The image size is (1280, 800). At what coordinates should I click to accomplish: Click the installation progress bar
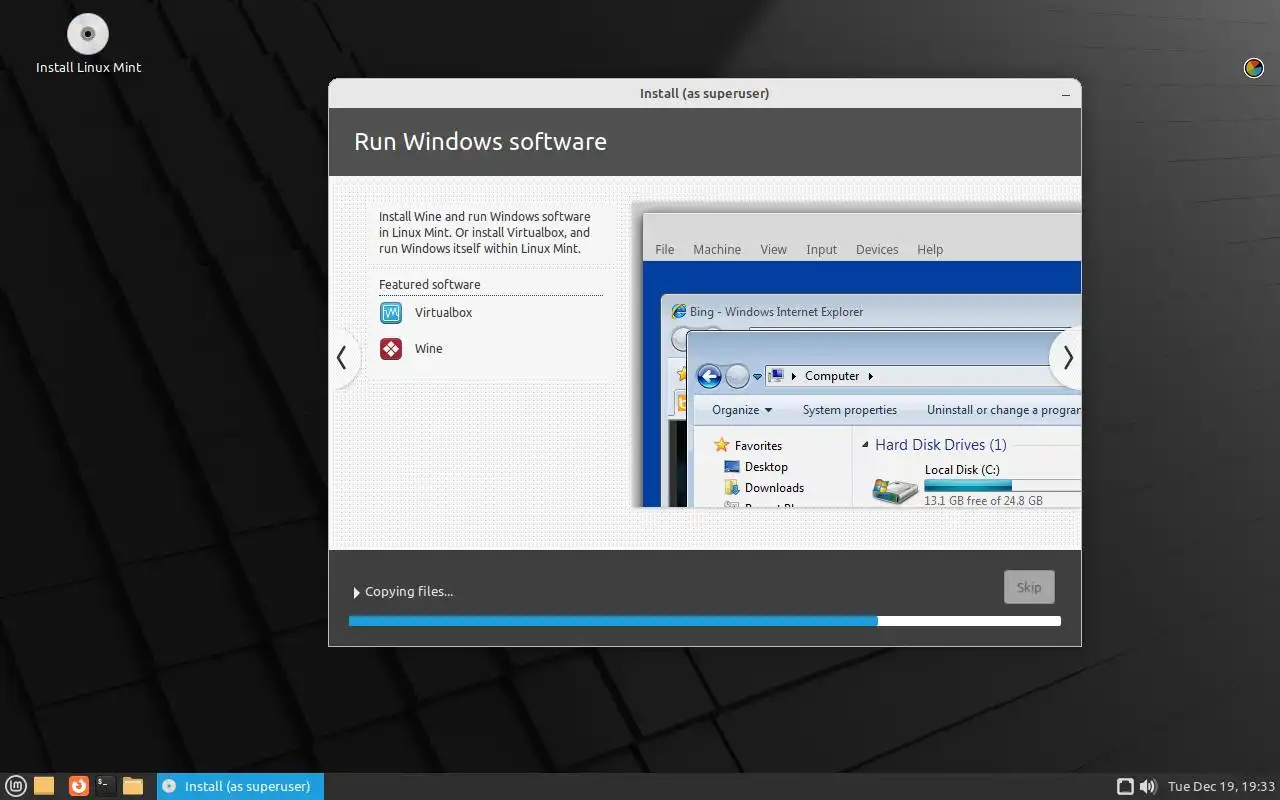pos(704,621)
